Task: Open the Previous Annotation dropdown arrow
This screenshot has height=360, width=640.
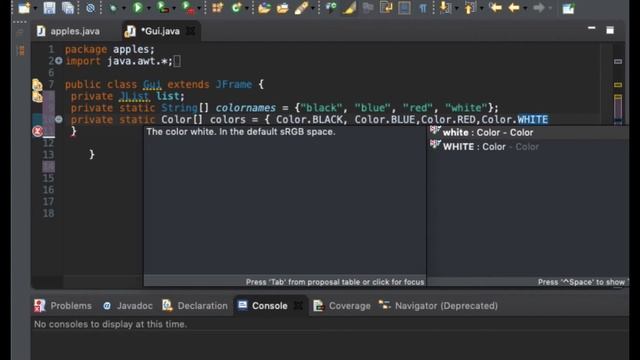Action: click(482, 9)
